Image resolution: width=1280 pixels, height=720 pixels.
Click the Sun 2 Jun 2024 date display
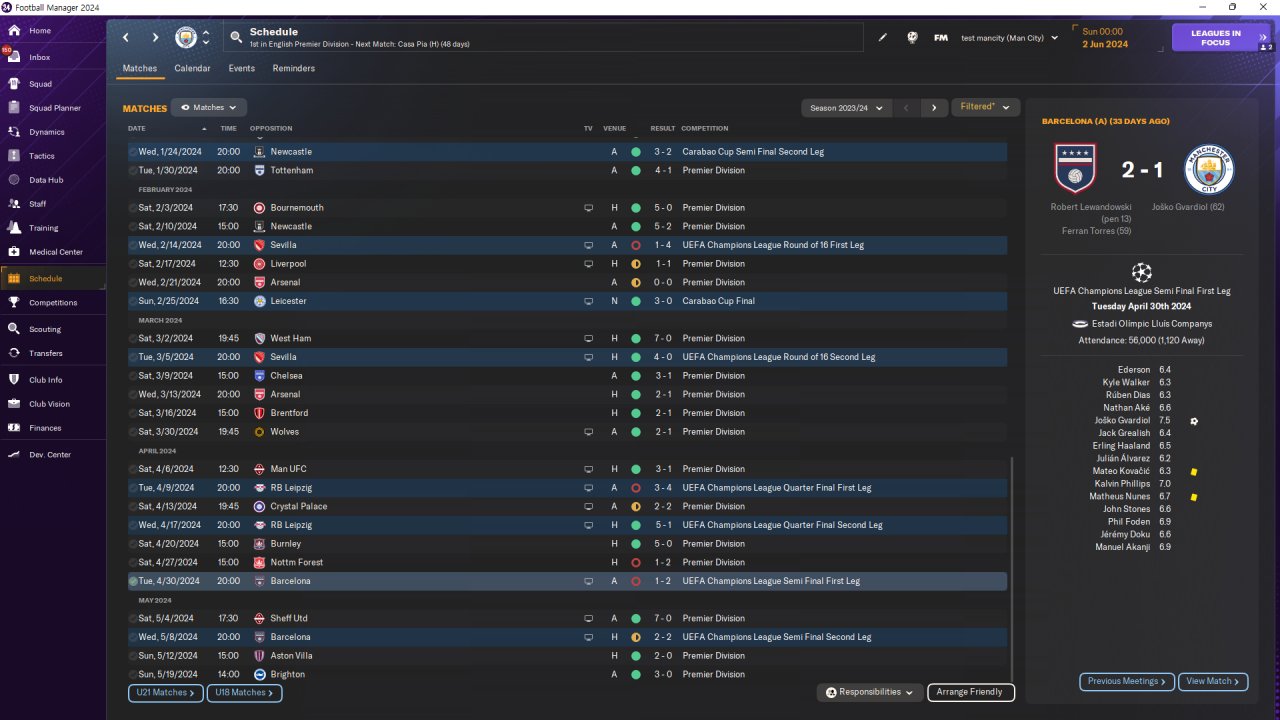pos(1104,38)
